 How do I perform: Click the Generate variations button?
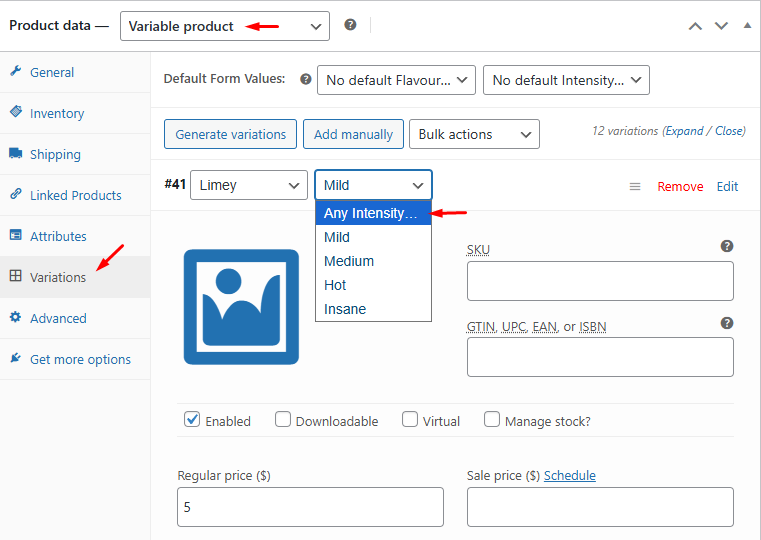click(230, 134)
